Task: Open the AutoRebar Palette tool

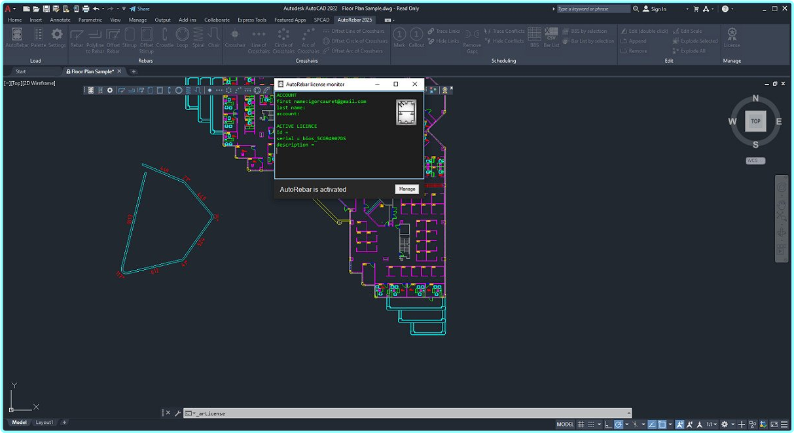Action: pos(38,37)
